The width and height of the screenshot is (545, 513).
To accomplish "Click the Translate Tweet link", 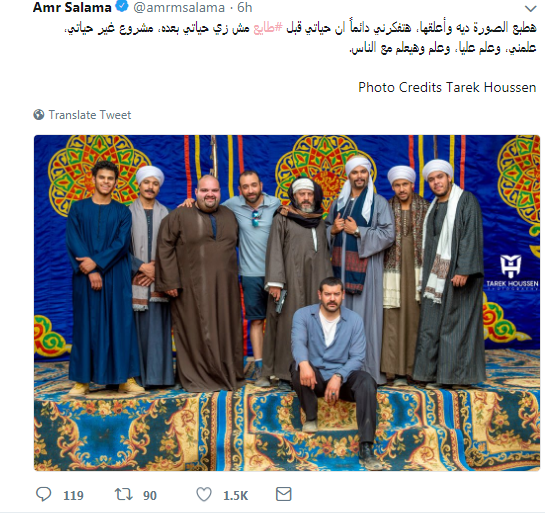I will point(90,115).
